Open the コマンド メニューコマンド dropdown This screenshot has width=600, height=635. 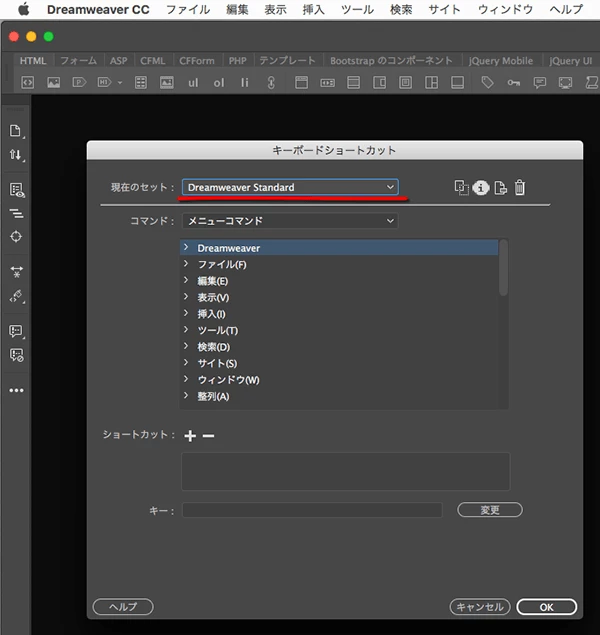click(290, 221)
